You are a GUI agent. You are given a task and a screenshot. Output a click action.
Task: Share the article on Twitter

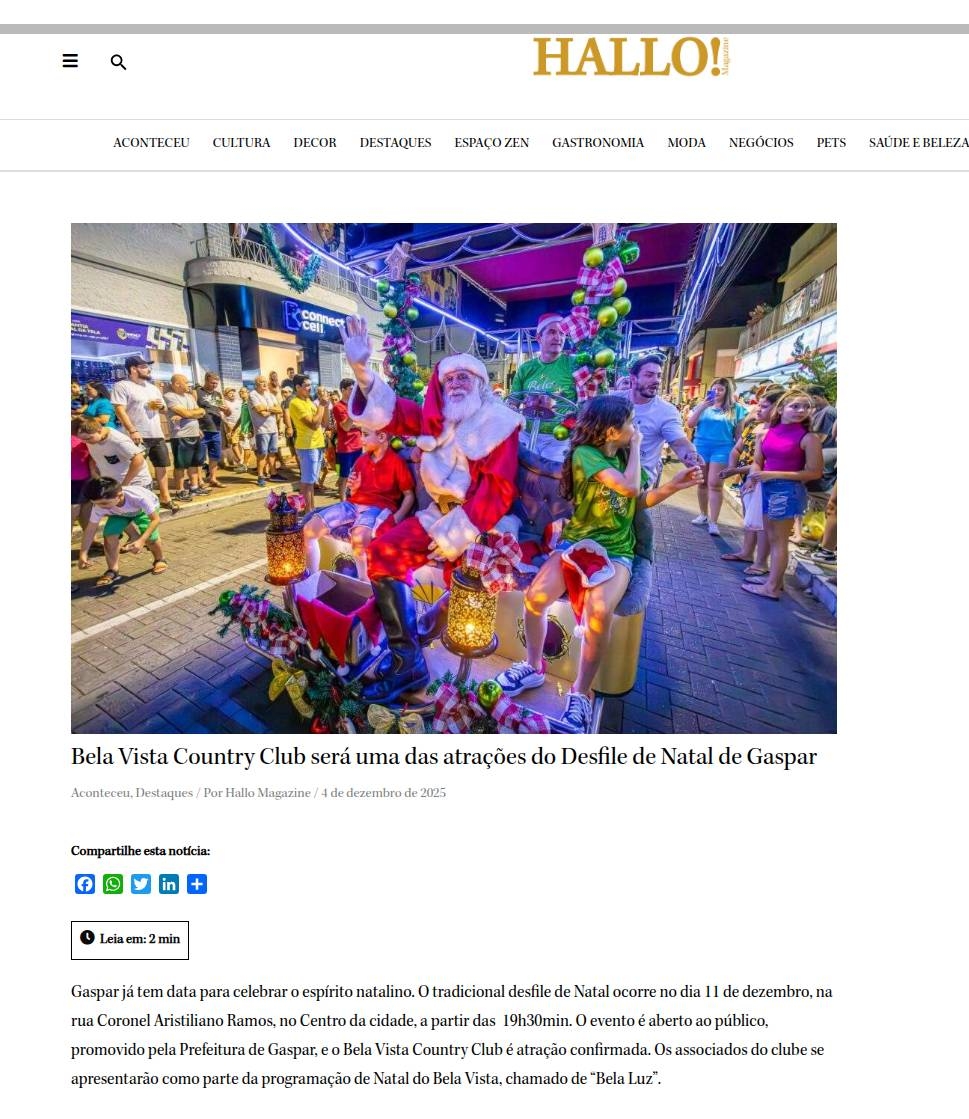click(x=141, y=884)
